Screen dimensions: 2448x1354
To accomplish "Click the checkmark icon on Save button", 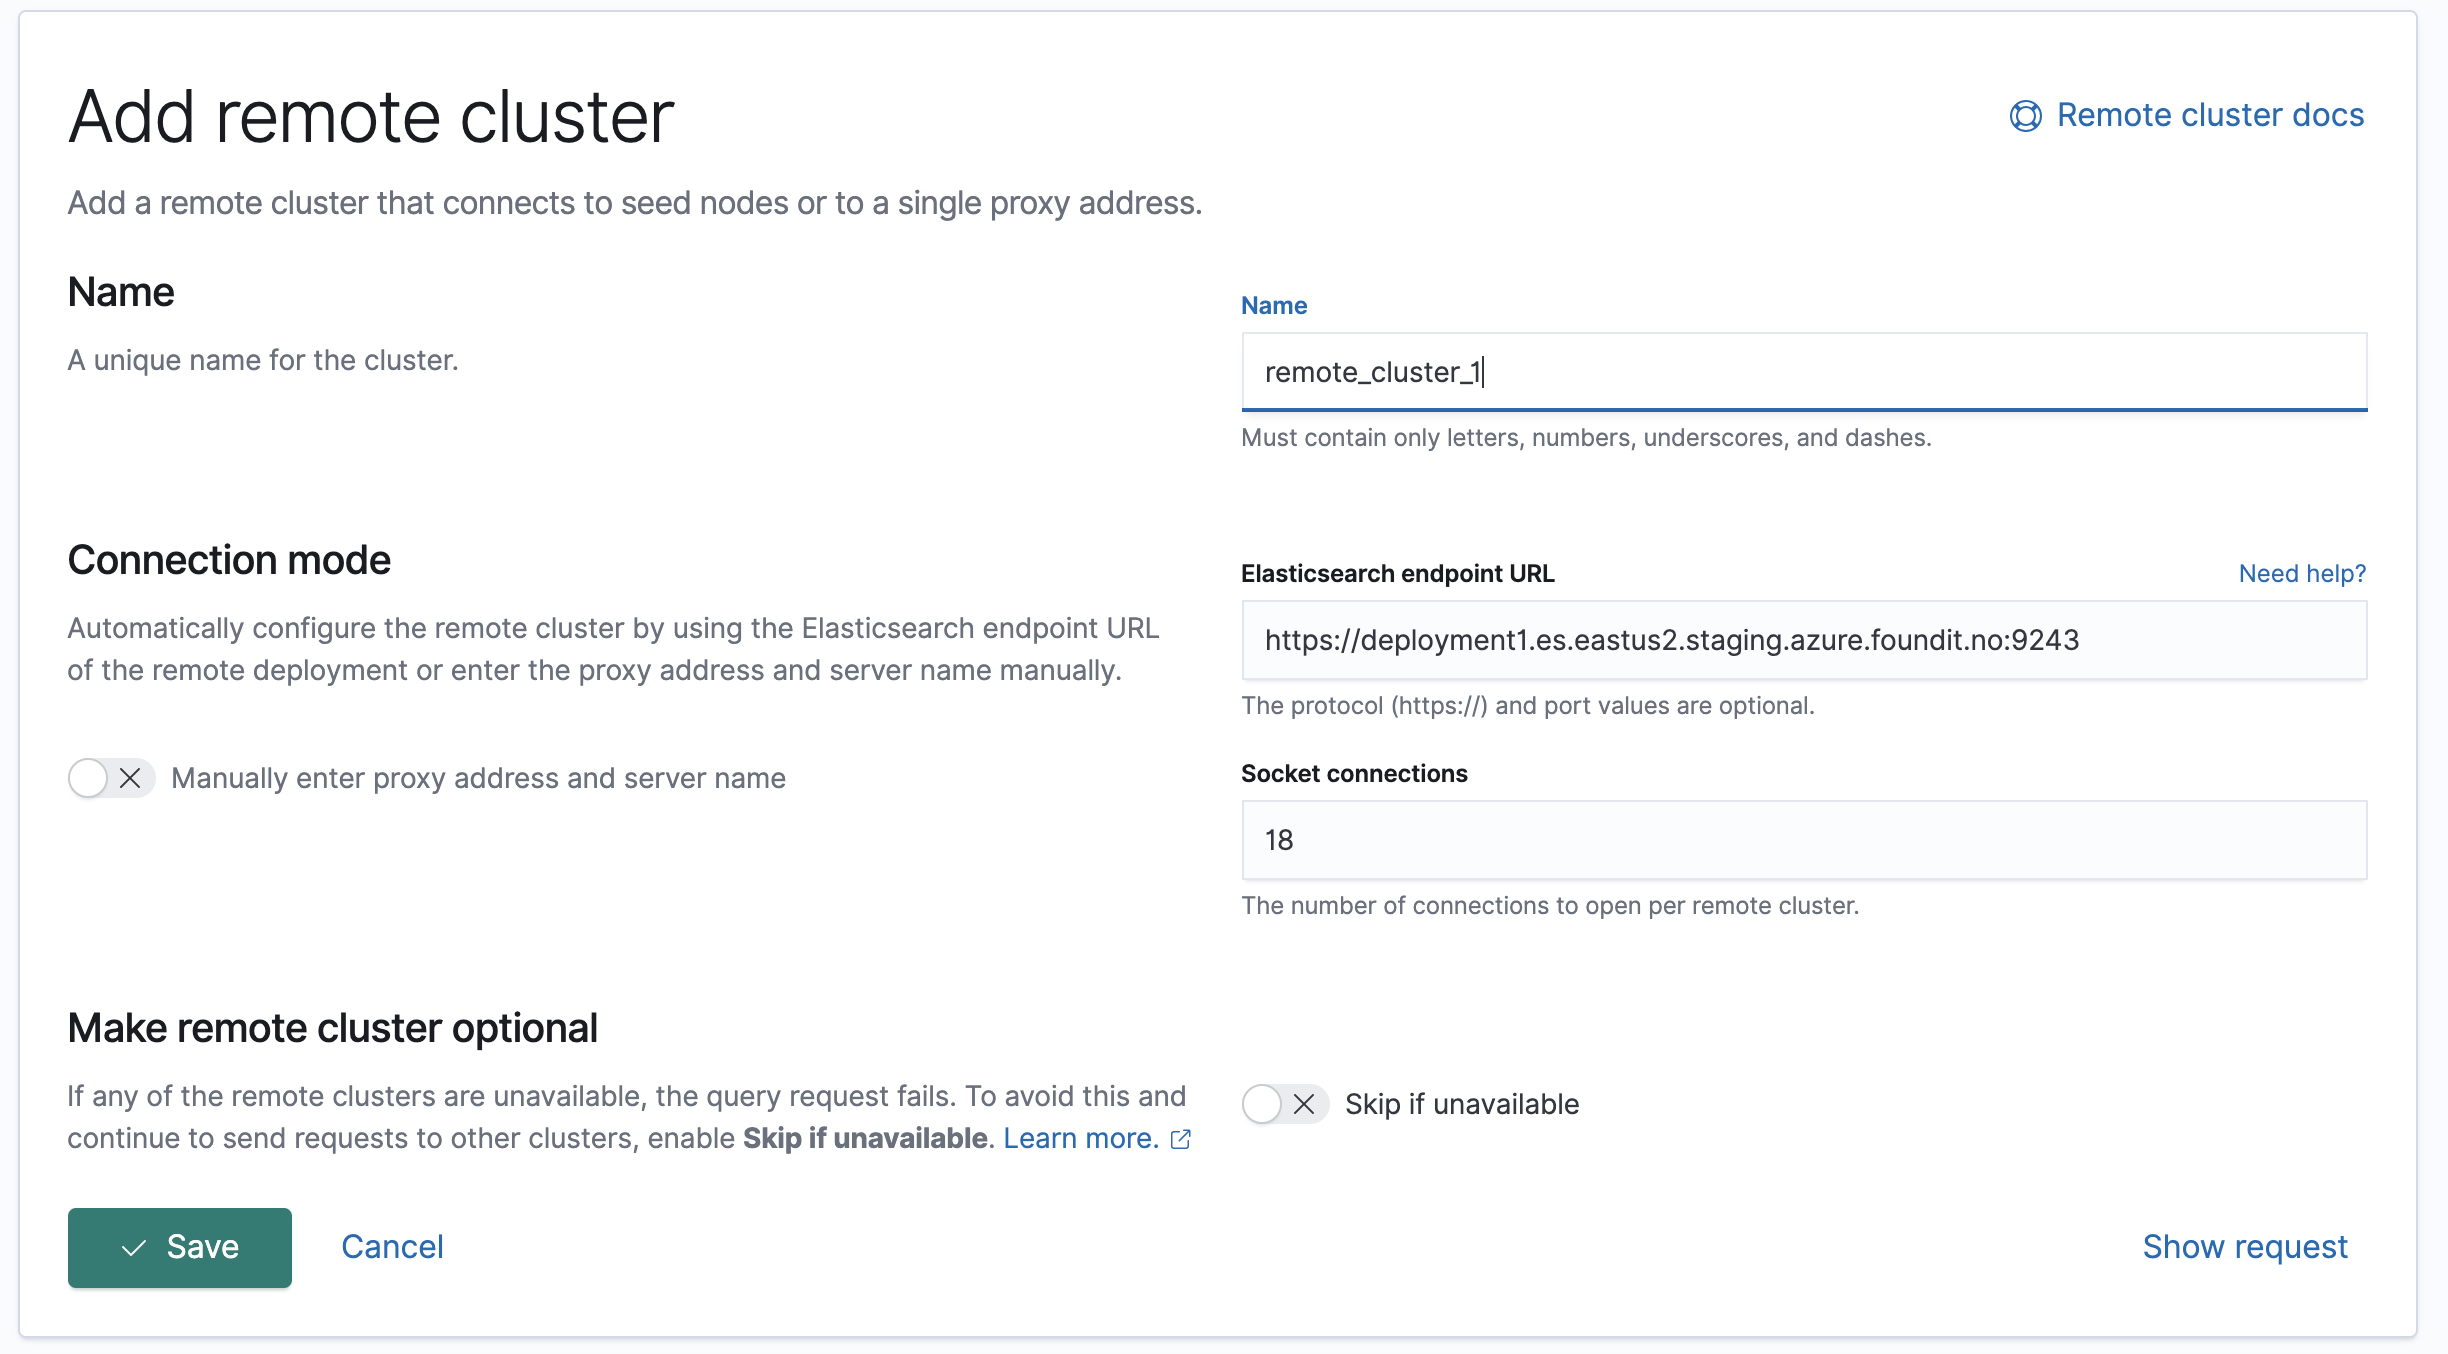I will [x=134, y=1248].
